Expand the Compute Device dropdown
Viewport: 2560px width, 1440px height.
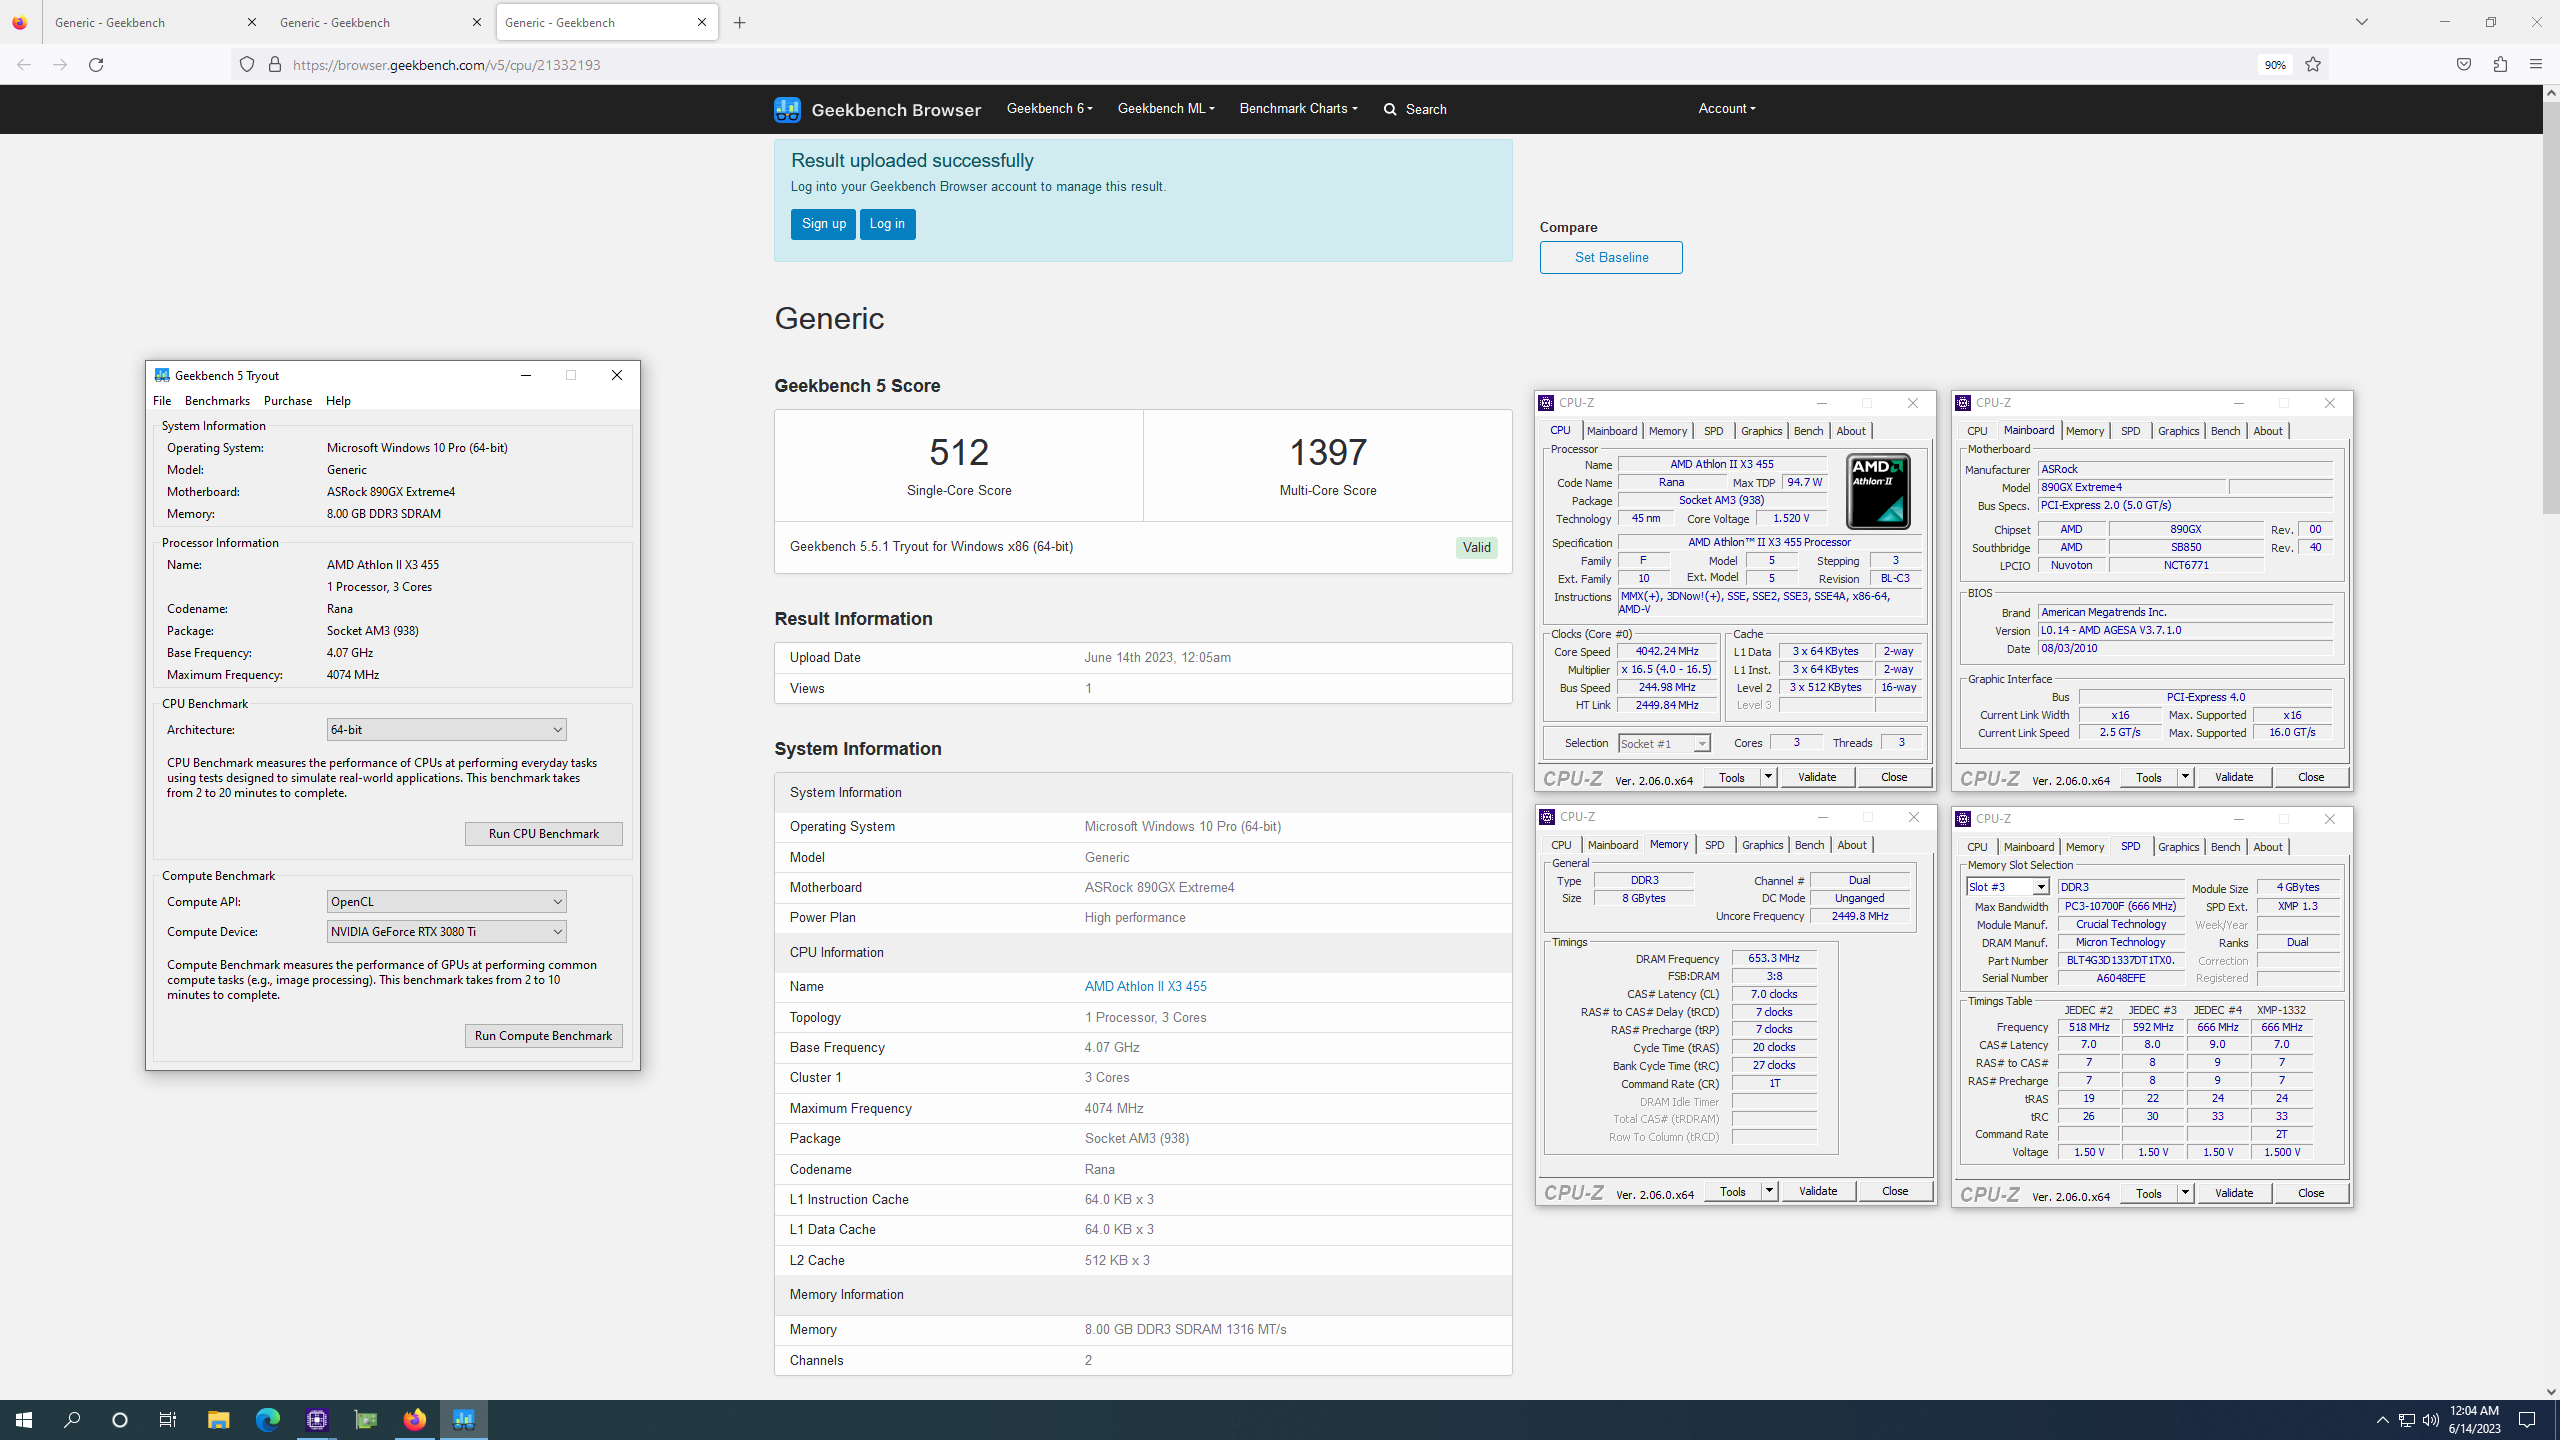coord(446,932)
